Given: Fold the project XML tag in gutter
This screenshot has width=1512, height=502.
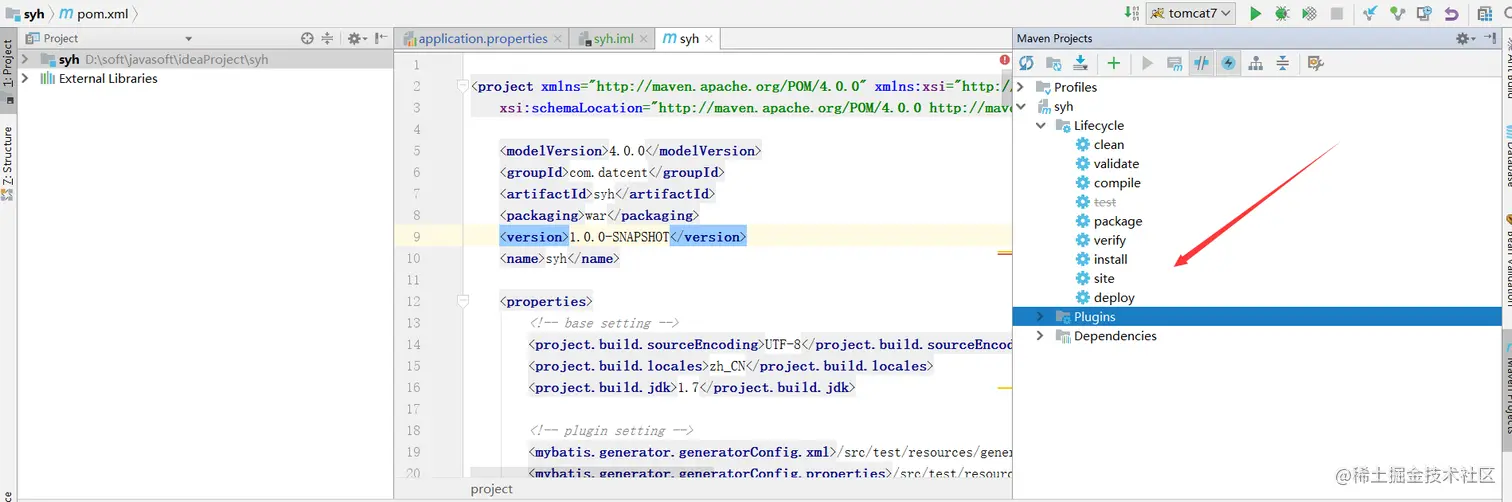Looking at the screenshot, I should tap(462, 86).
